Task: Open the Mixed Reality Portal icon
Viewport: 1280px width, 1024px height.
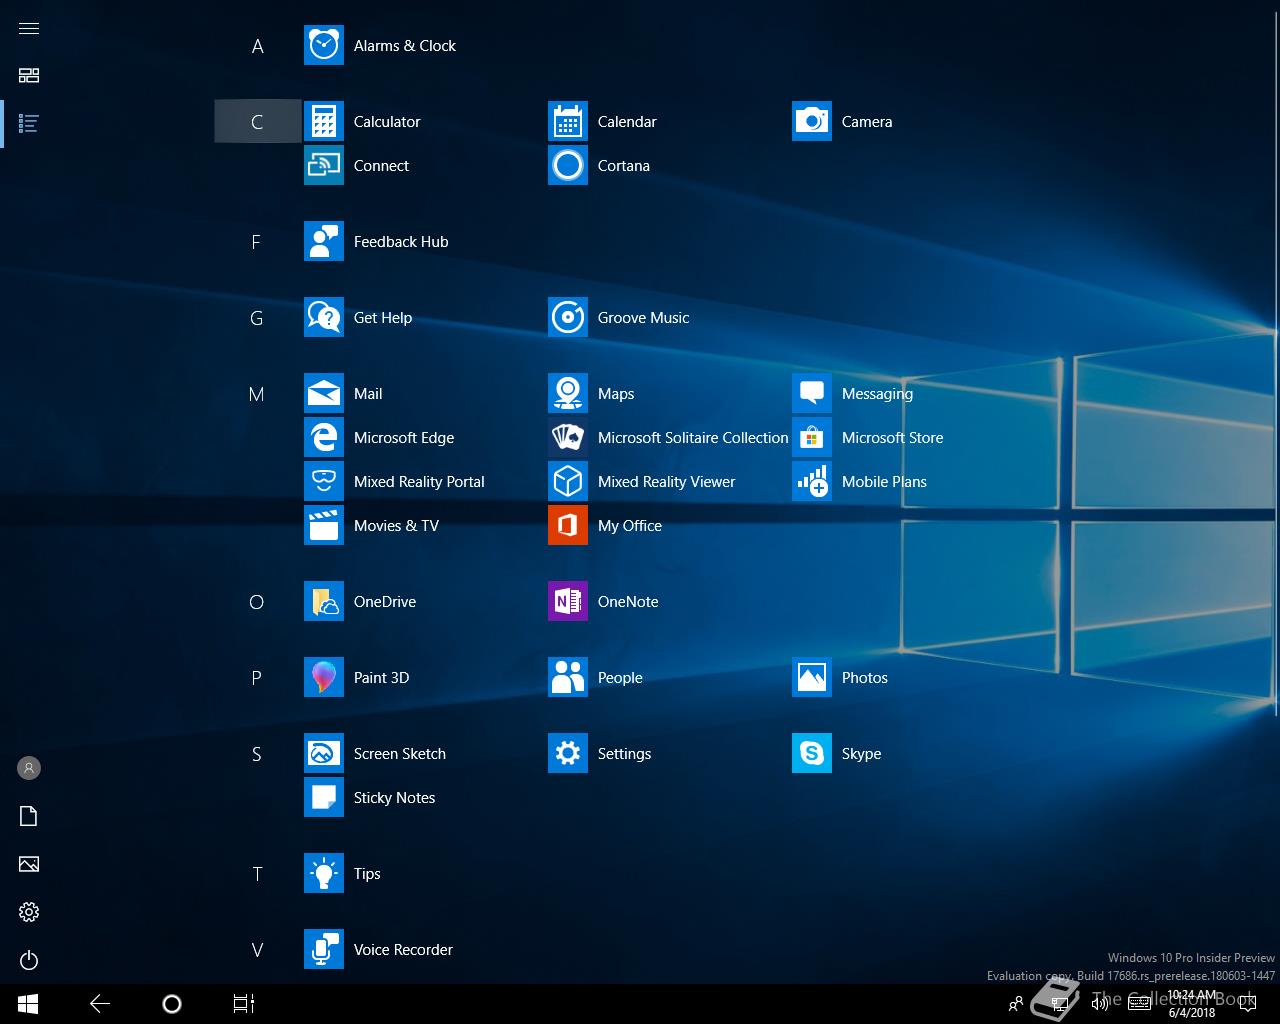Action: click(x=323, y=482)
